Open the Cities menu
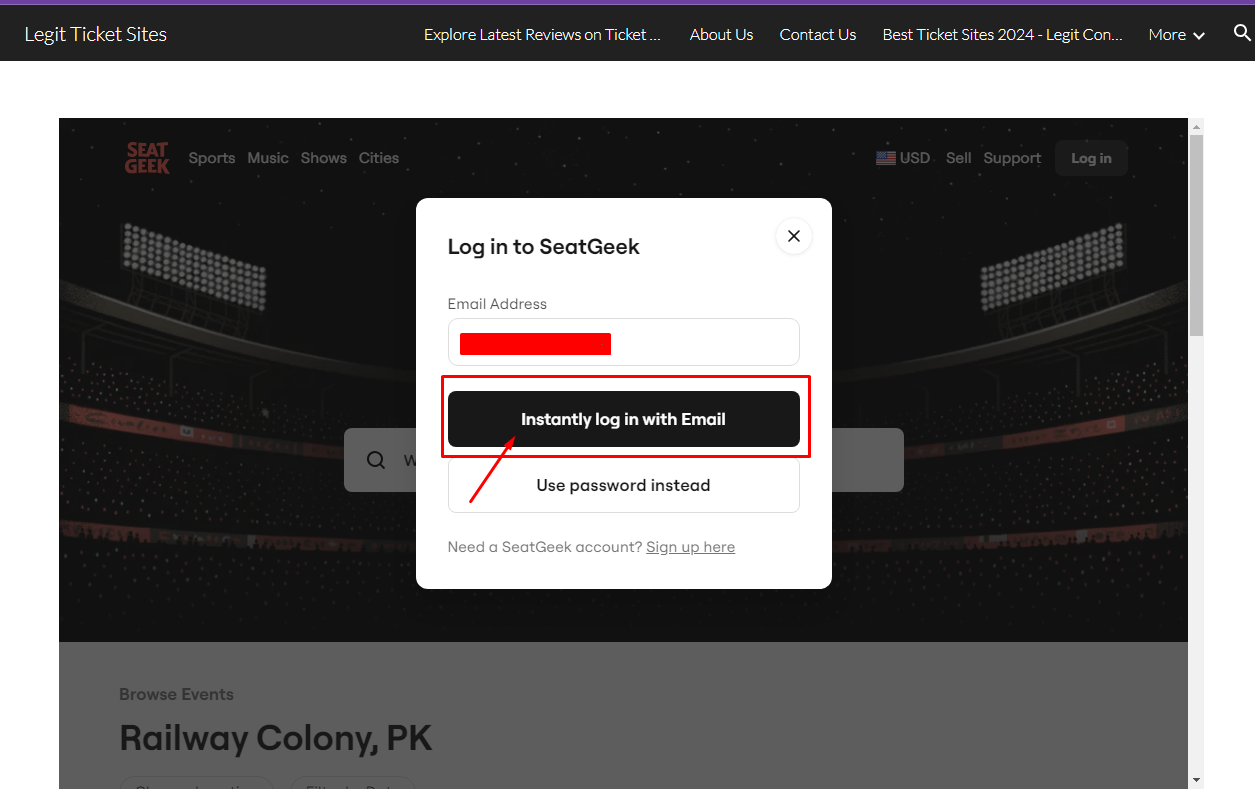Screen dimensions: 1255x801 379,158
